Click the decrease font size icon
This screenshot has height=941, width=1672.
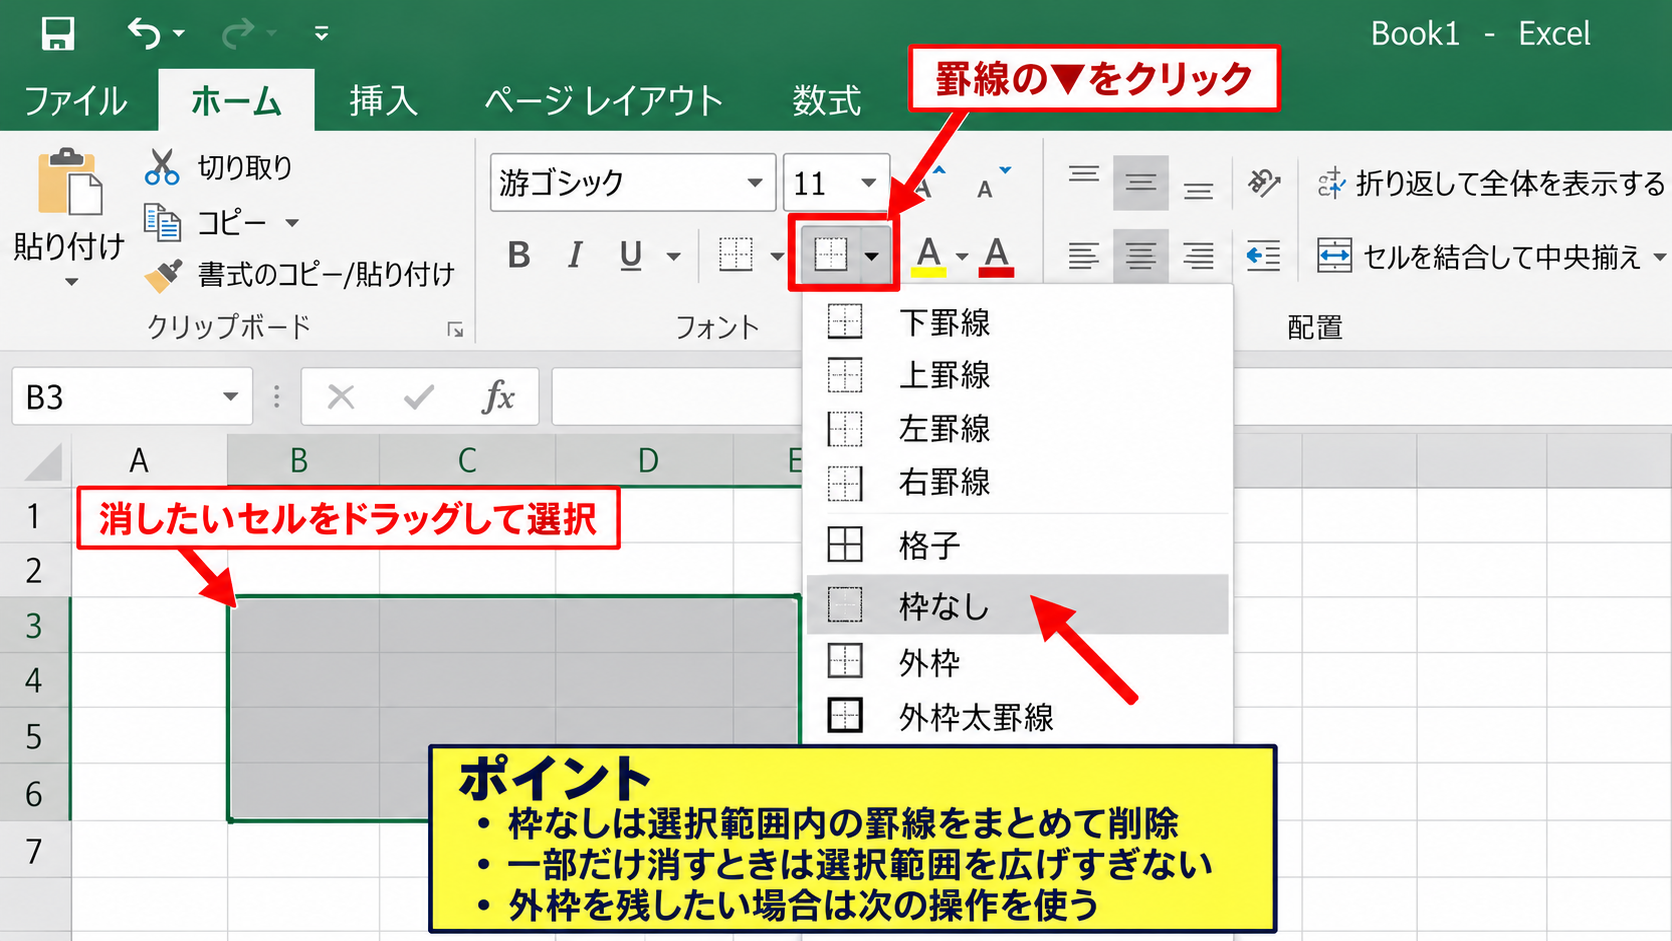coord(993,182)
